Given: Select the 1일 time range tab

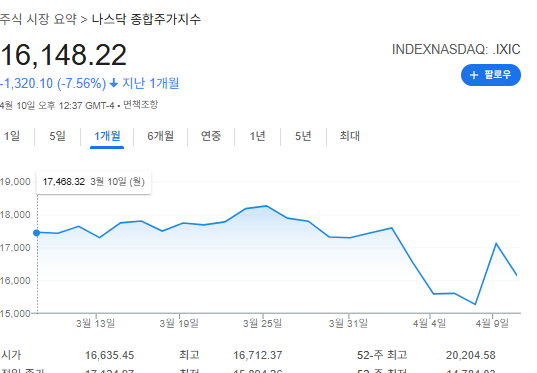Looking at the screenshot, I should coord(12,136).
